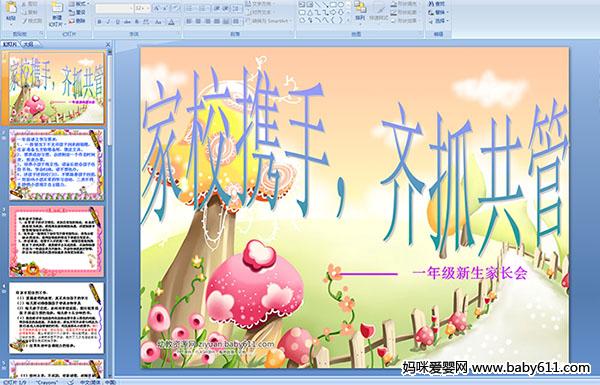
Task: Click the Layout button beside New Slide
Action: pos(78,4)
